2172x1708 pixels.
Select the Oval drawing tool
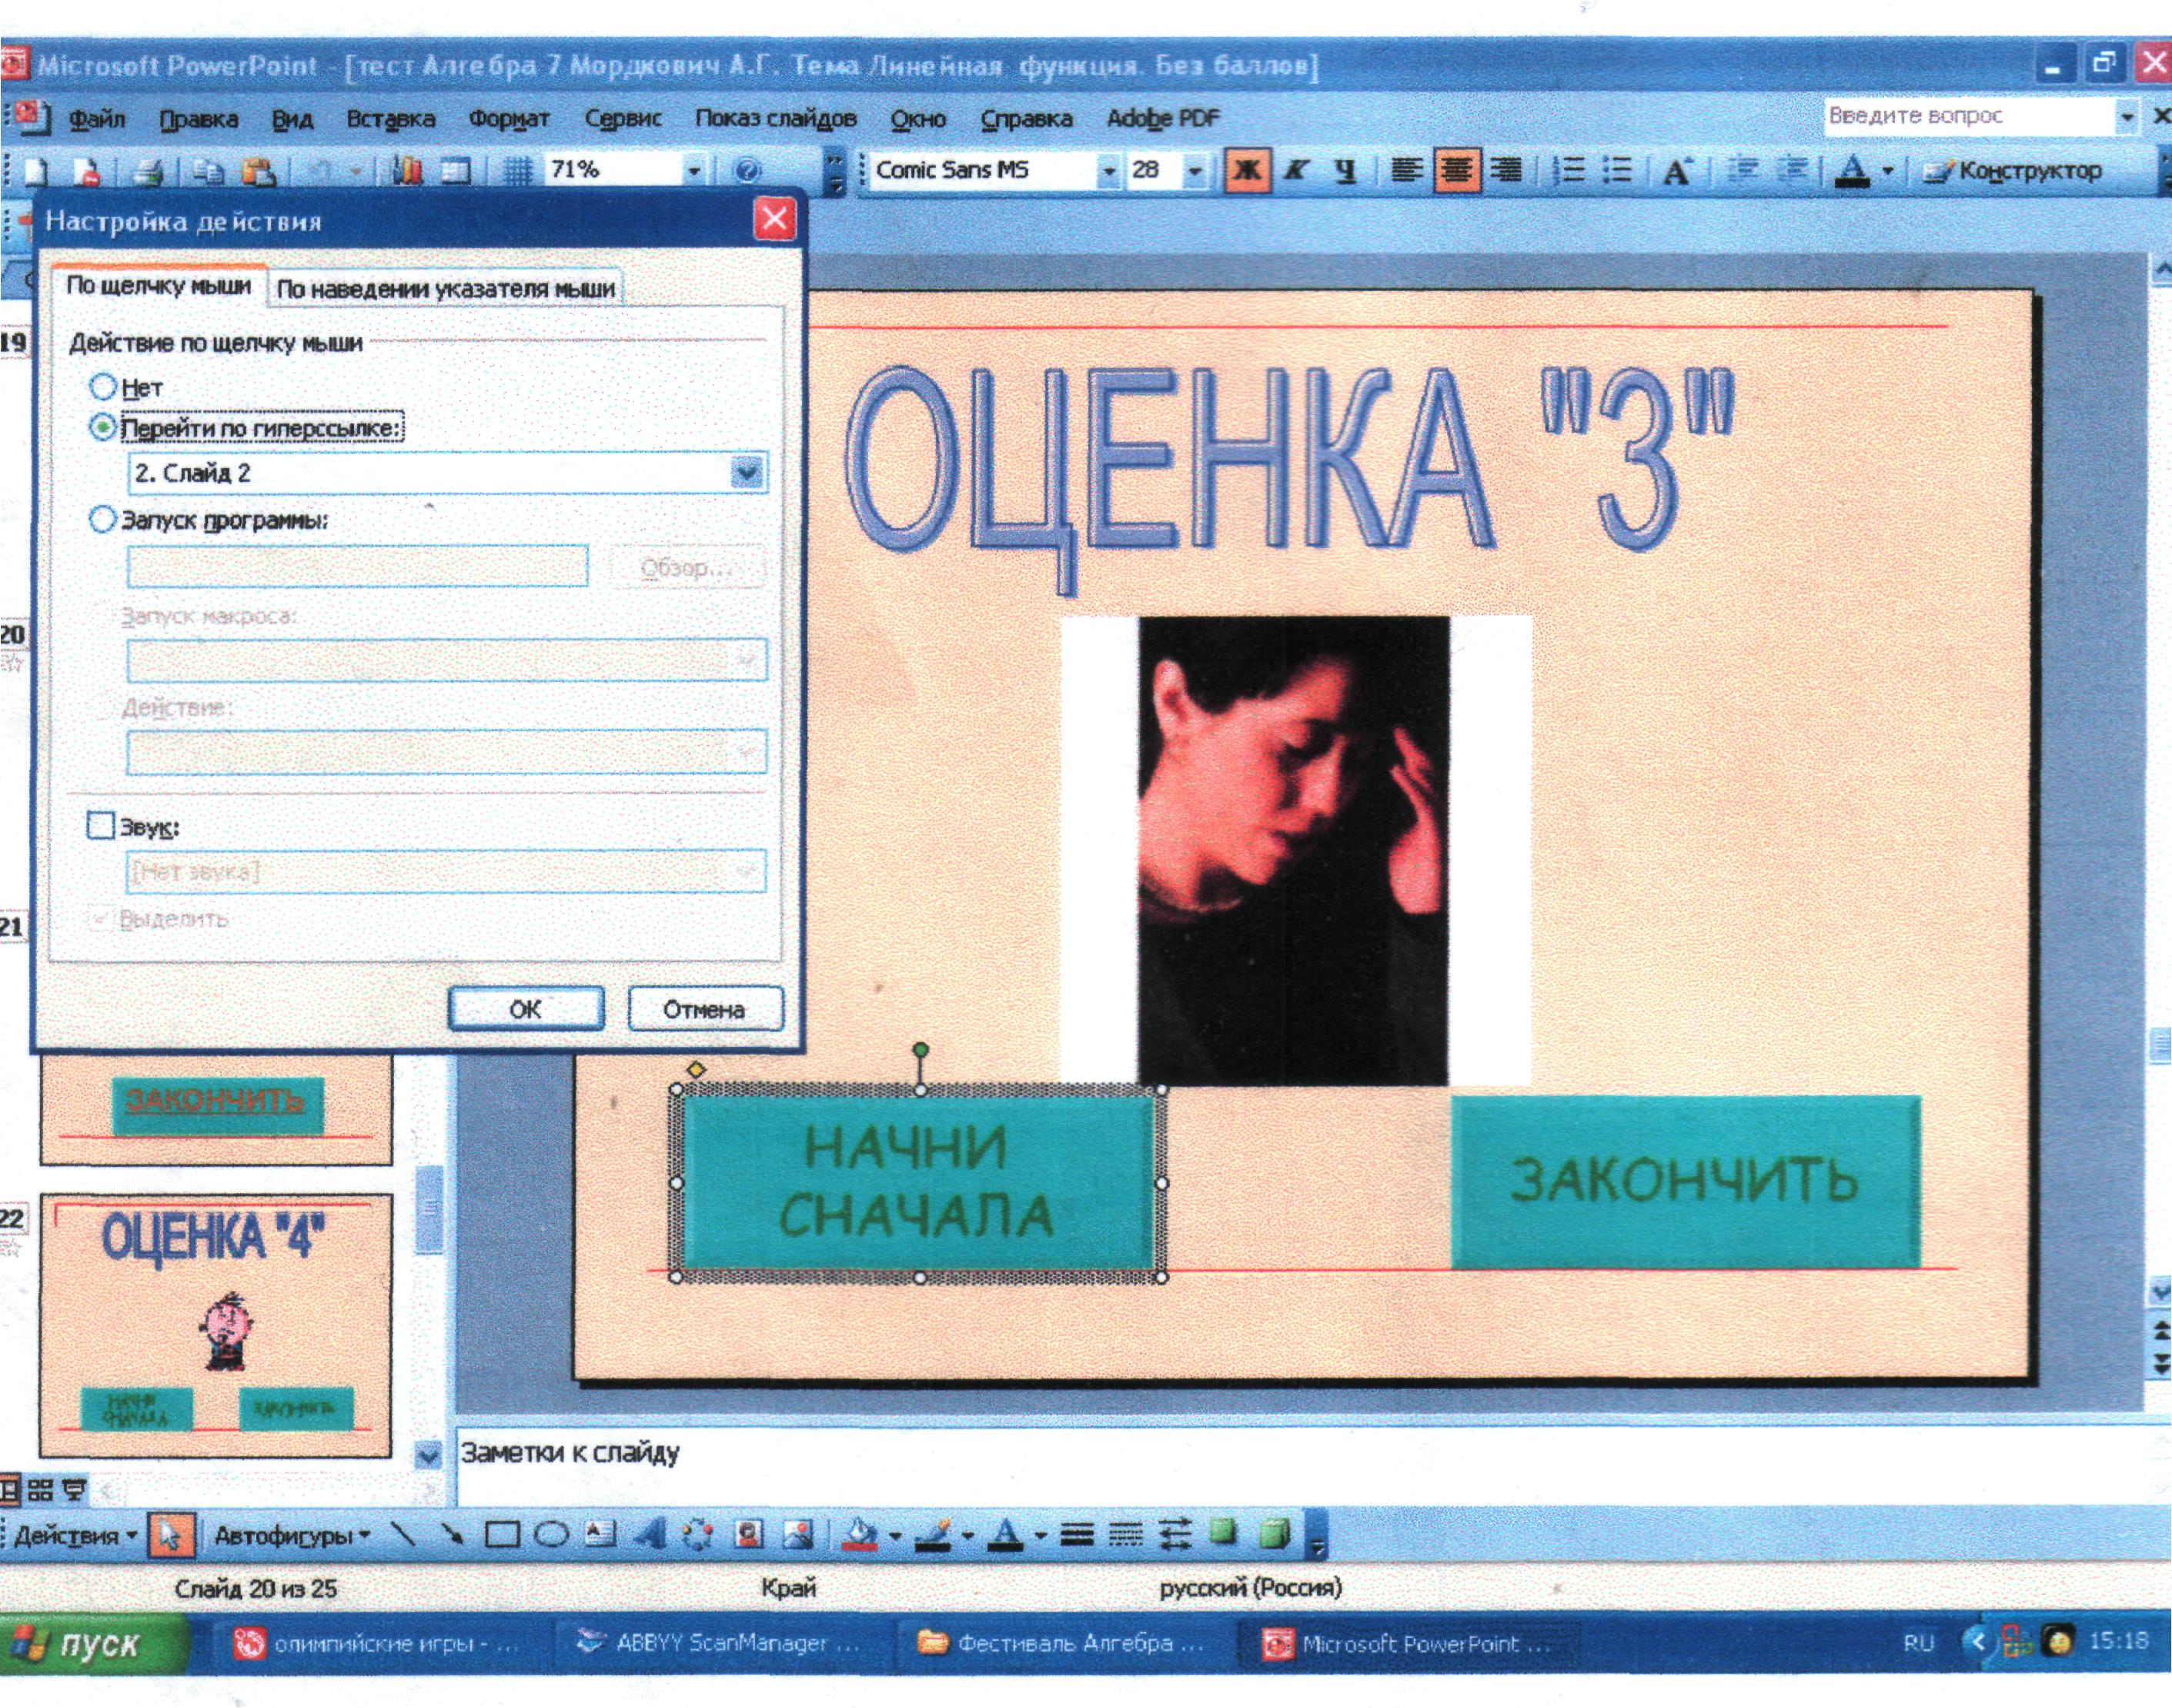coord(551,1535)
